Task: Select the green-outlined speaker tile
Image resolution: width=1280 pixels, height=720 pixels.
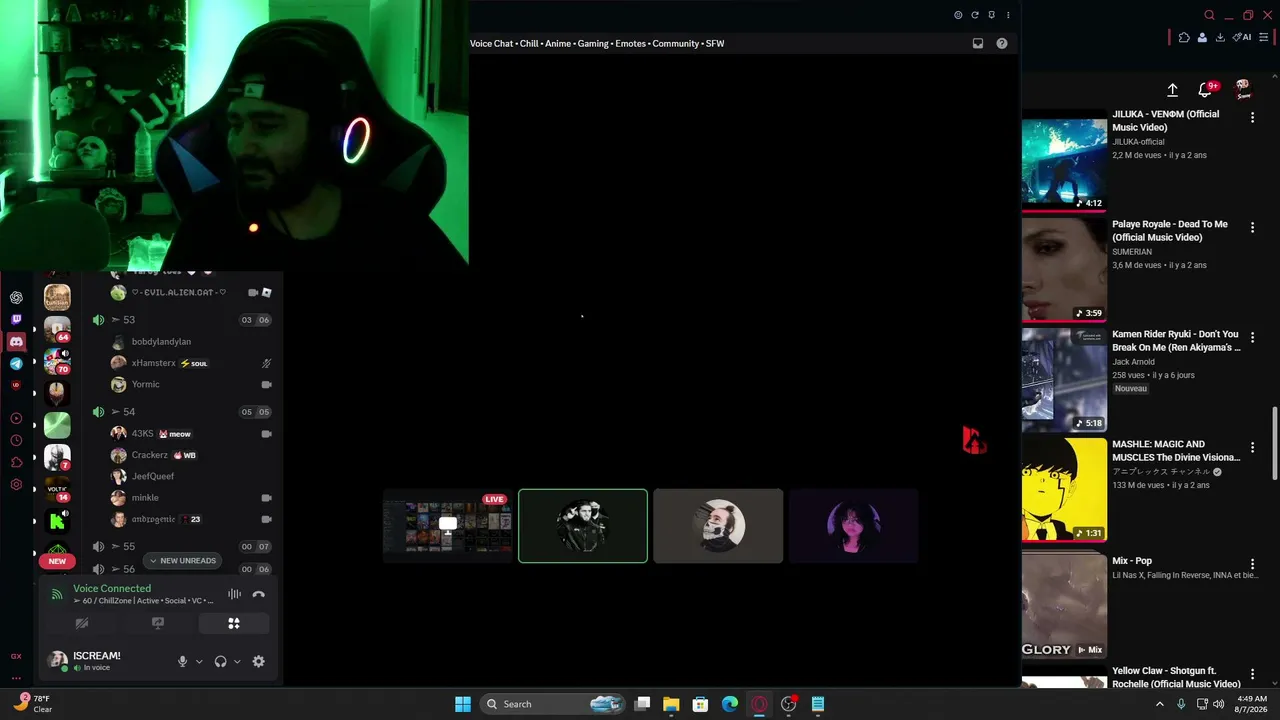Action: (x=583, y=526)
